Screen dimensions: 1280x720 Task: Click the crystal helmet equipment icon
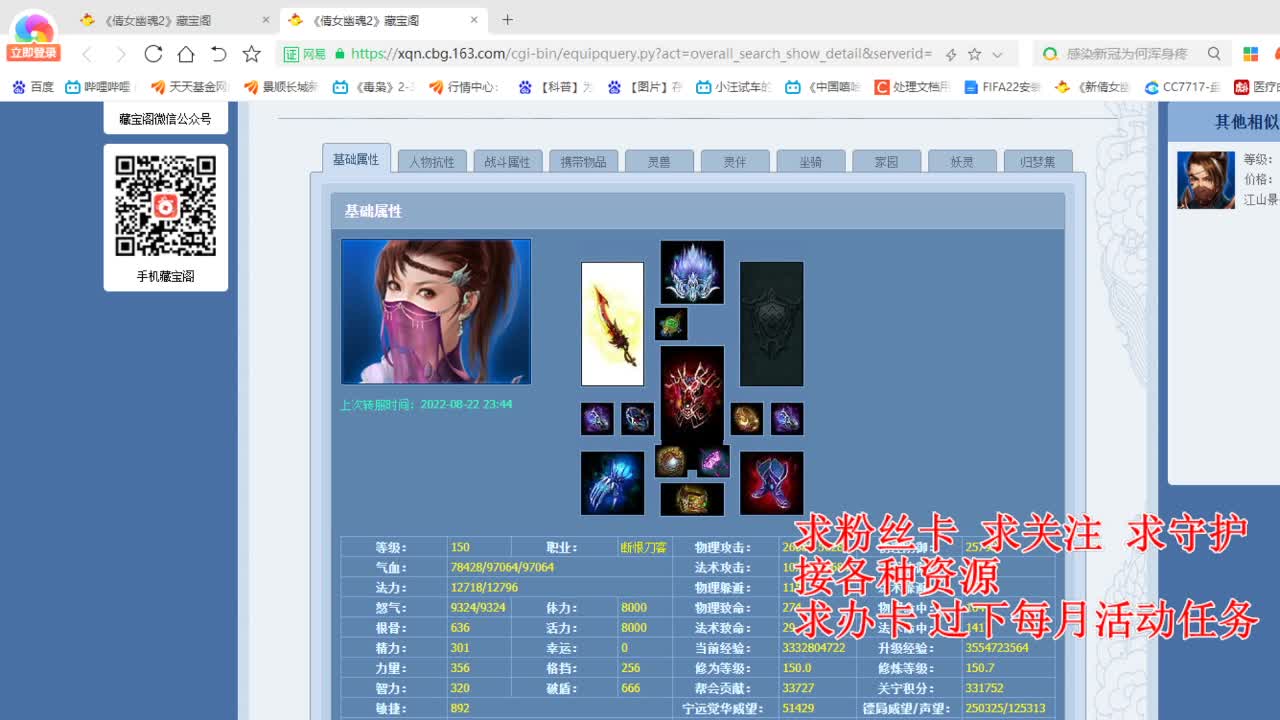(692, 272)
